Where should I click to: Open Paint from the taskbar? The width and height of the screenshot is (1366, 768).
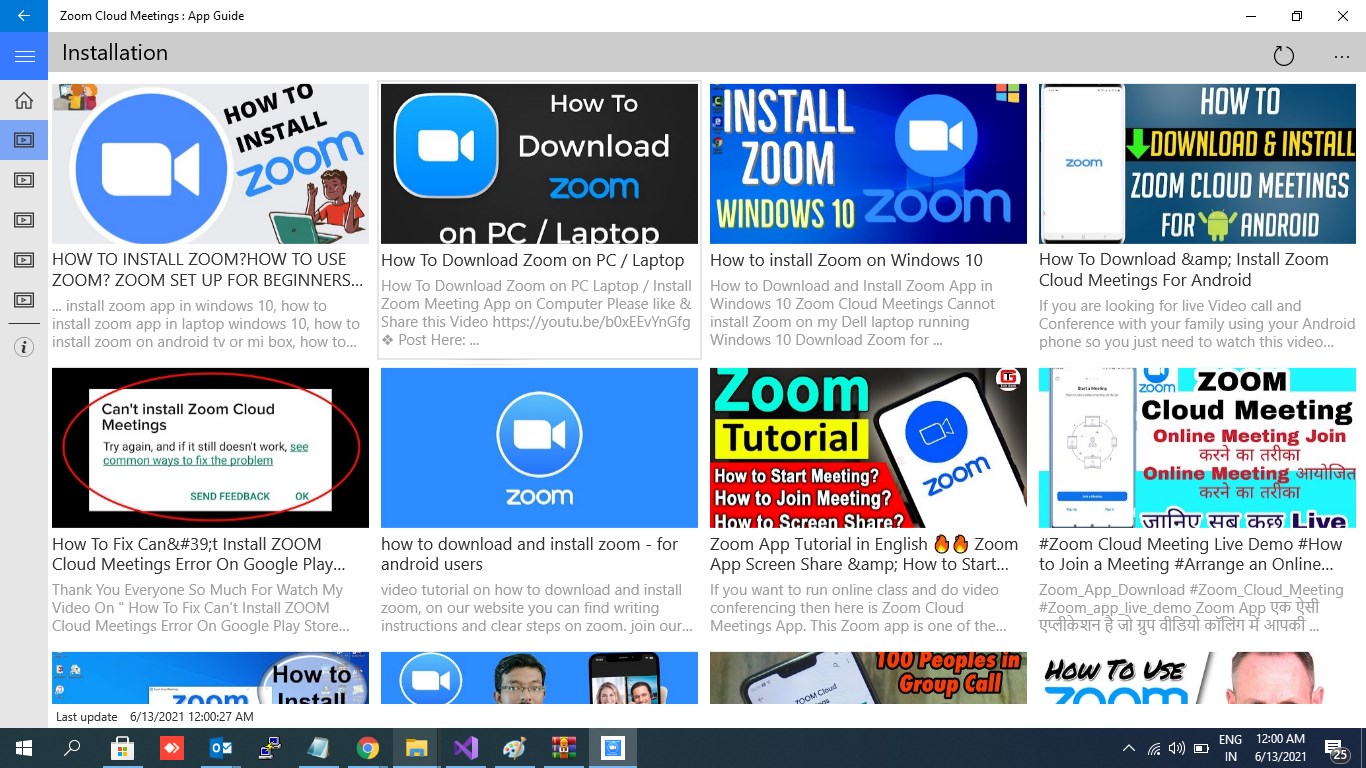point(514,748)
